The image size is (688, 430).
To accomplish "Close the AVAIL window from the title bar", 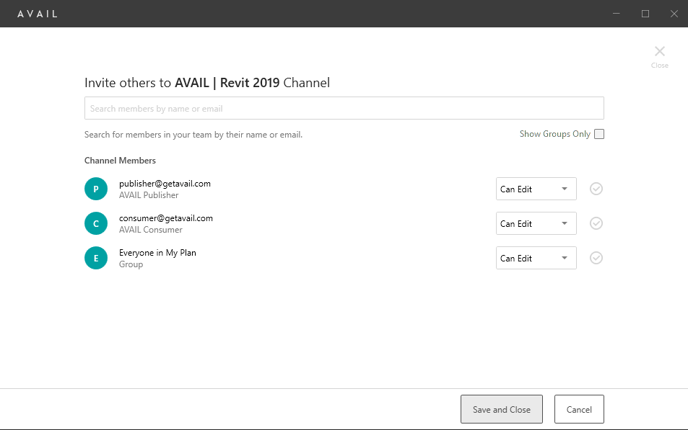I will click(x=674, y=14).
